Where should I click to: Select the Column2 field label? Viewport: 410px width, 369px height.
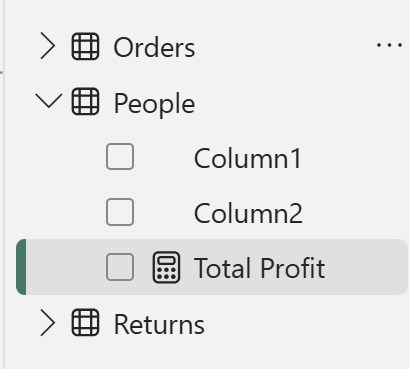[x=248, y=214]
